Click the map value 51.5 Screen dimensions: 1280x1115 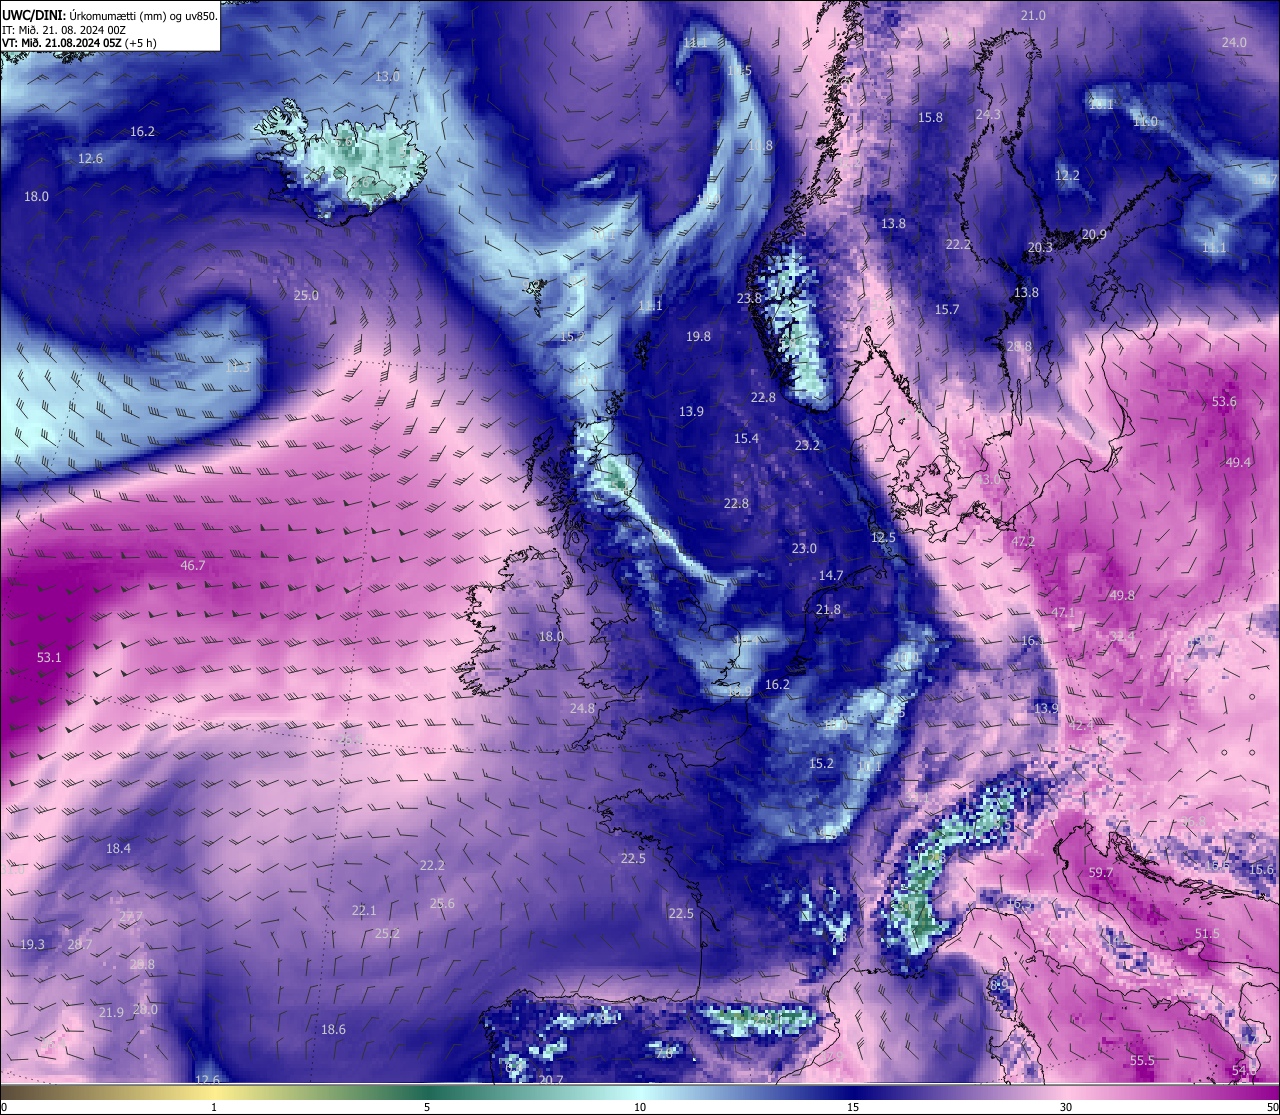coord(1207,934)
